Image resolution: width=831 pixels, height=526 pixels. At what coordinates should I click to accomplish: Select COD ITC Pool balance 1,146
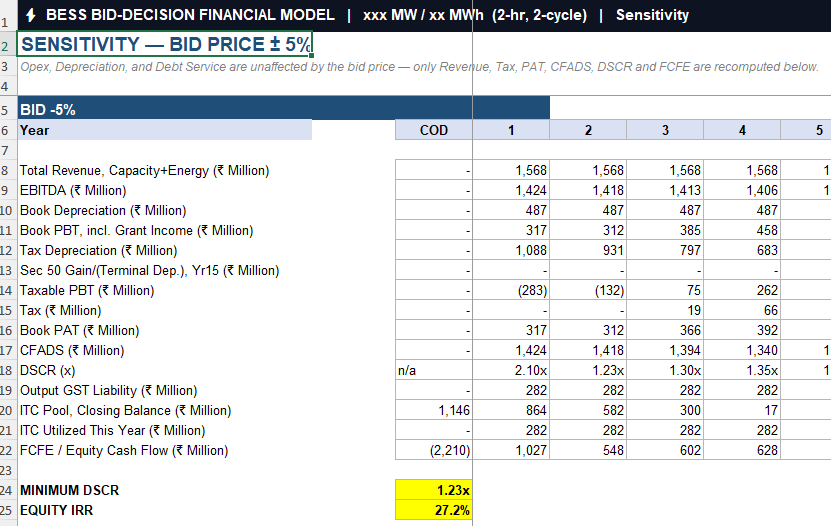(434, 411)
